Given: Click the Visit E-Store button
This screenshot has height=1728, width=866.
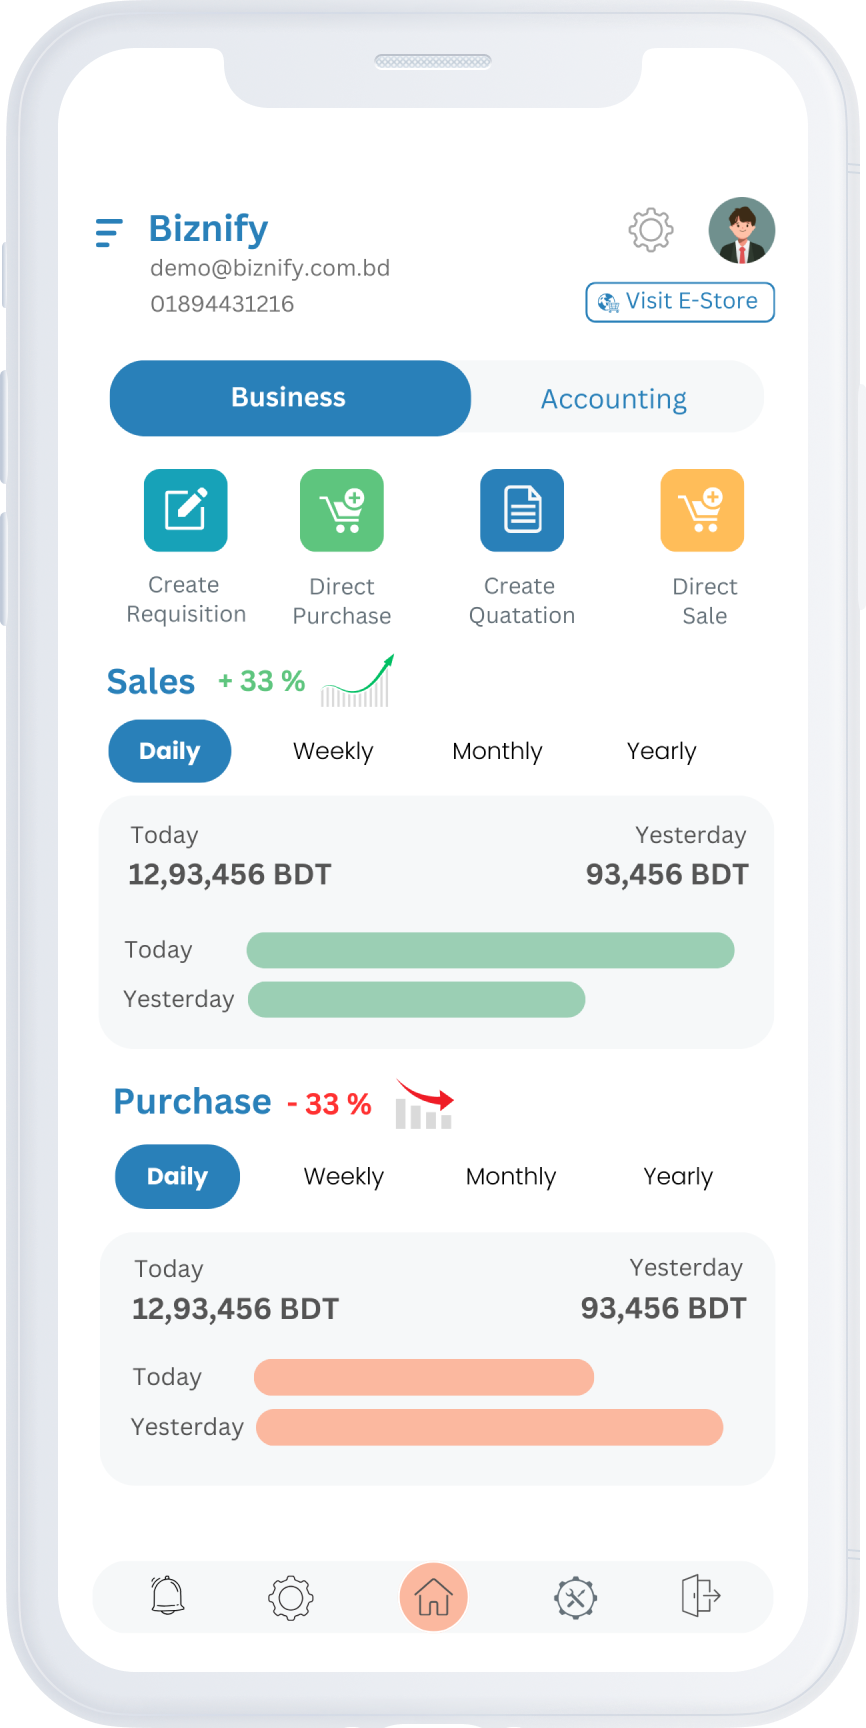Looking at the screenshot, I should click(680, 302).
